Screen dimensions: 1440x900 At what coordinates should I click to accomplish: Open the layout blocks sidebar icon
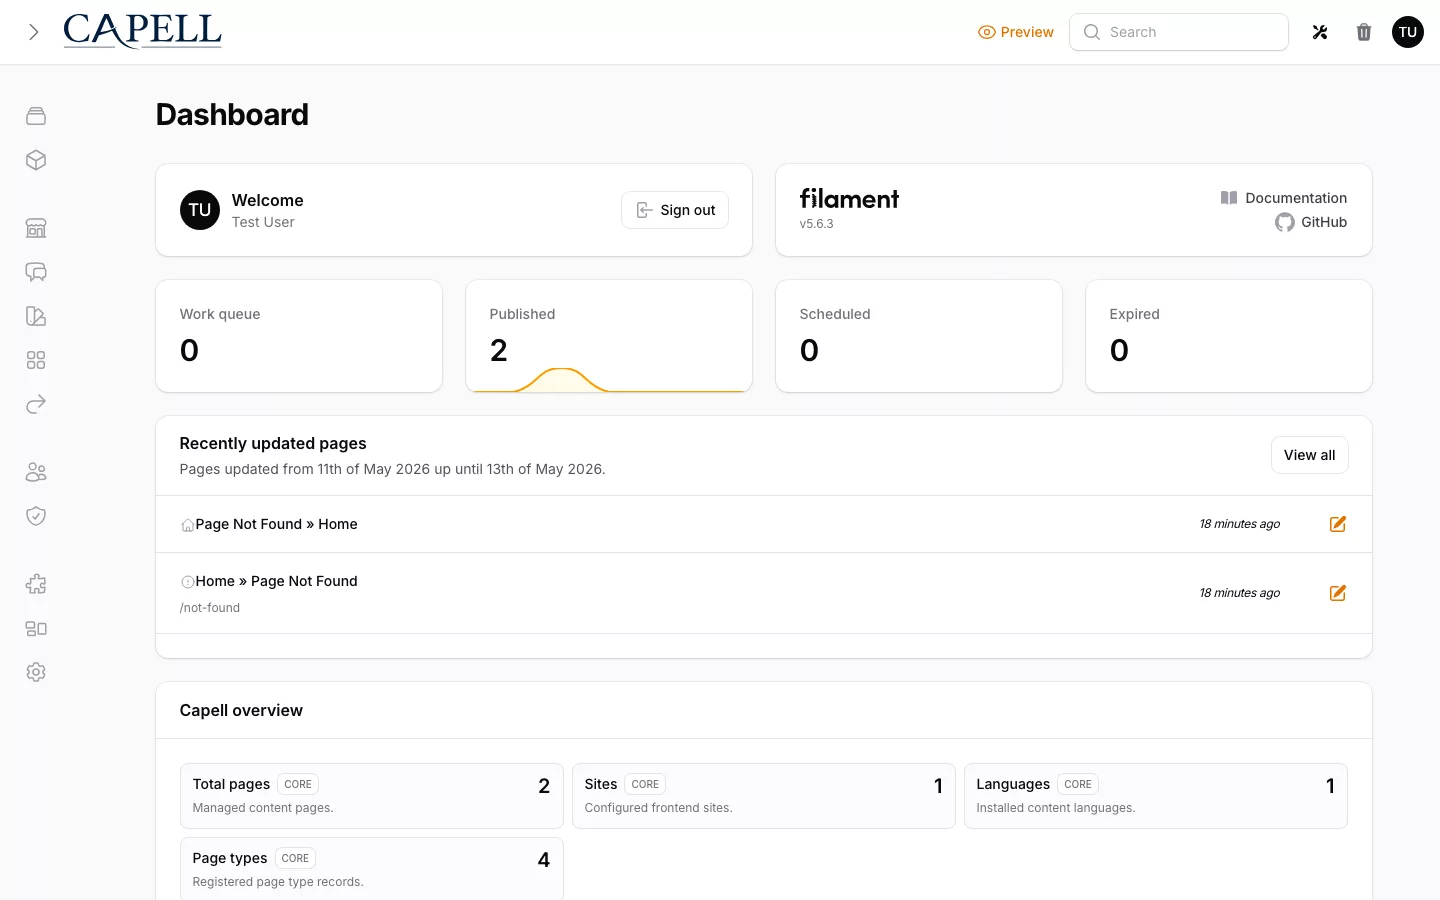36,628
